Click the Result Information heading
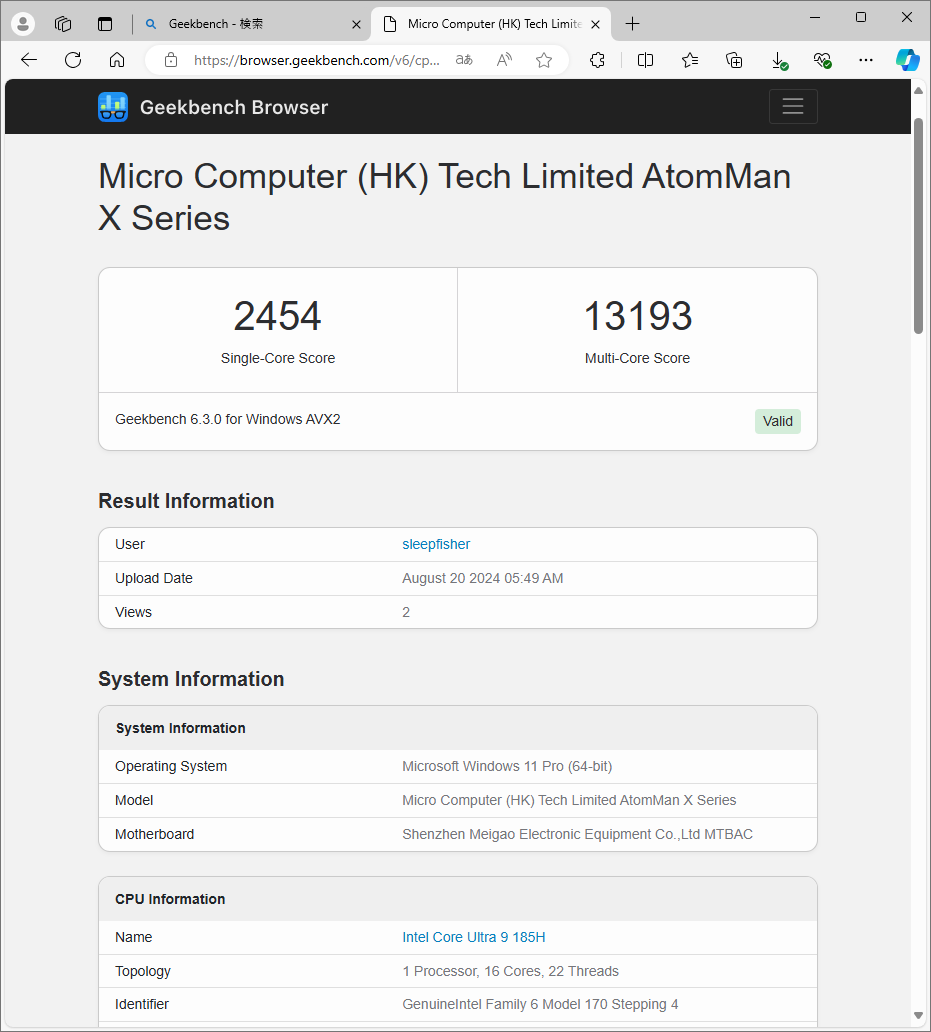Image resolution: width=931 pixels, height=1032 pixels. (x=186, y=501)
